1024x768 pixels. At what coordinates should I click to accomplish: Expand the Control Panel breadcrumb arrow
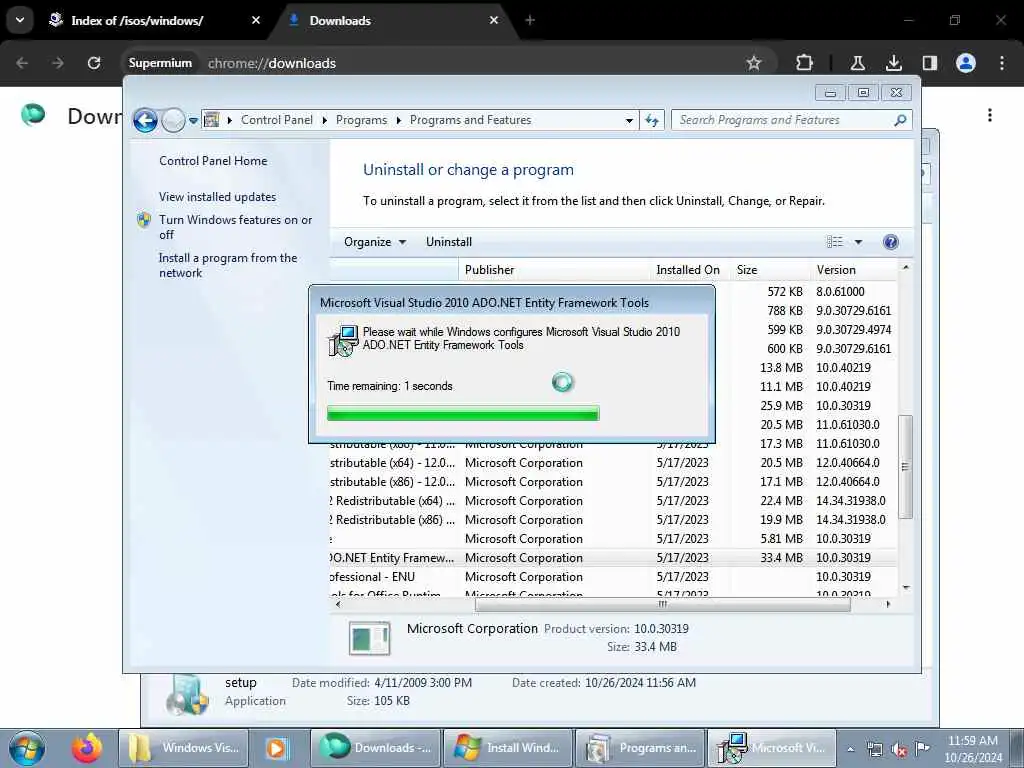(x=325, y=120)
